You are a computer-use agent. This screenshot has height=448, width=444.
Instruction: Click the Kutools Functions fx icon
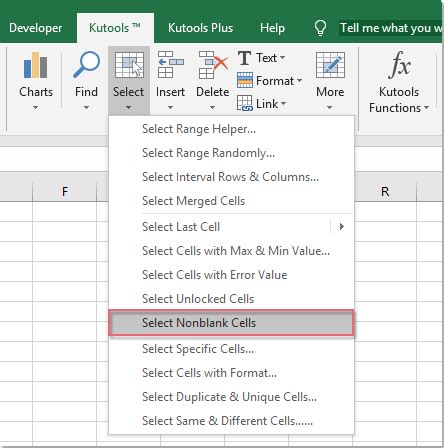[399, 65]
